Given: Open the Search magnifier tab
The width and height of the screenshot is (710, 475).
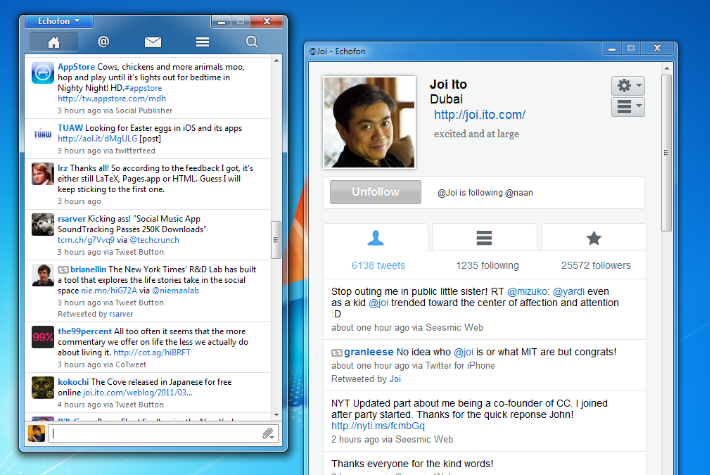Looking at the screenshot, I should click(x=251, y=41).
